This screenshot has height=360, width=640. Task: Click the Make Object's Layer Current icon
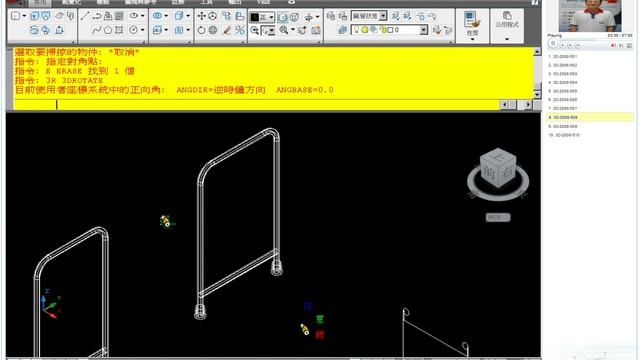(437, 30)
